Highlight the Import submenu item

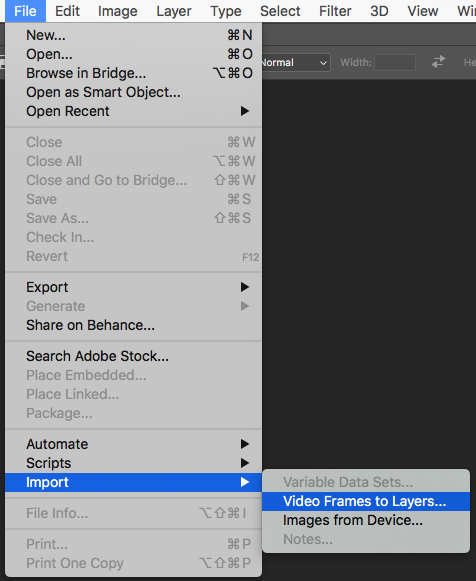pyautogui.click(x=134, y=482)
